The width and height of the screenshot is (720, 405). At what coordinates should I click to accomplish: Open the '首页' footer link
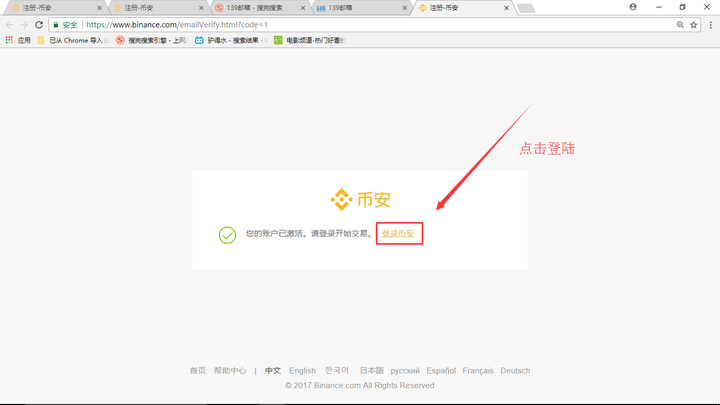click(x=198, y=371)
